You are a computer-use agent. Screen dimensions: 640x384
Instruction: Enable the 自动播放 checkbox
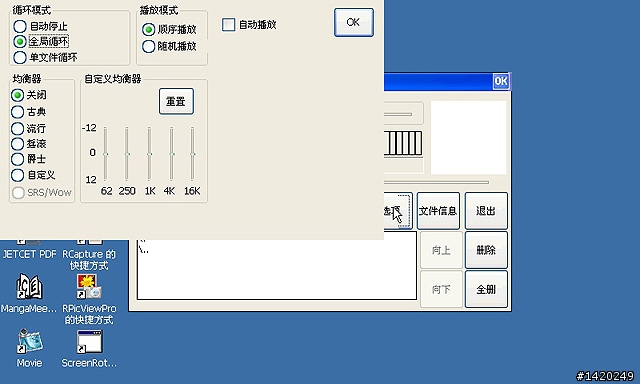point(229,24)
